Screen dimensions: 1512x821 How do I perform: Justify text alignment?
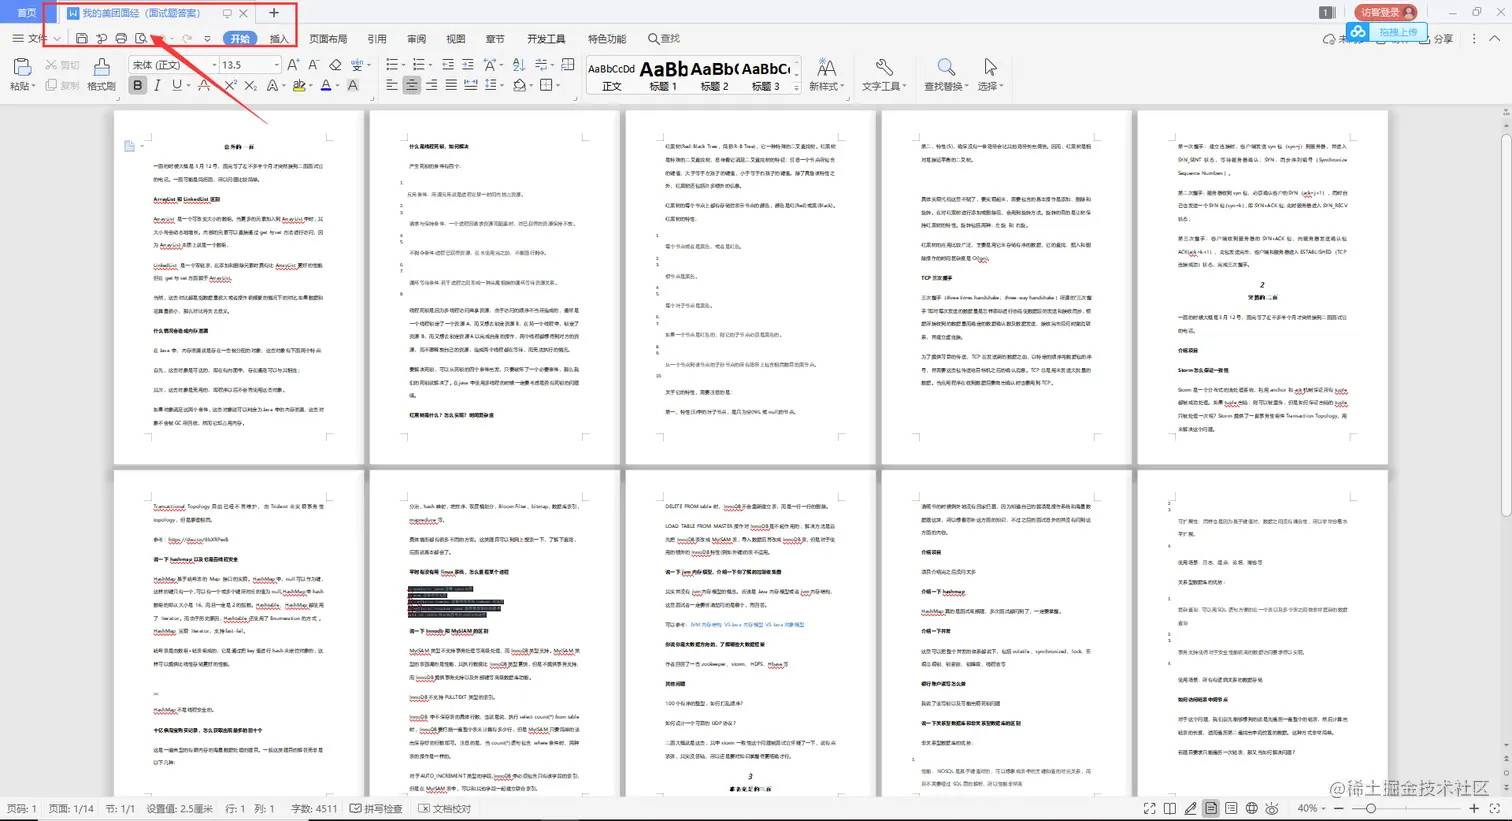pyautogui.click(x=451, y=86)
